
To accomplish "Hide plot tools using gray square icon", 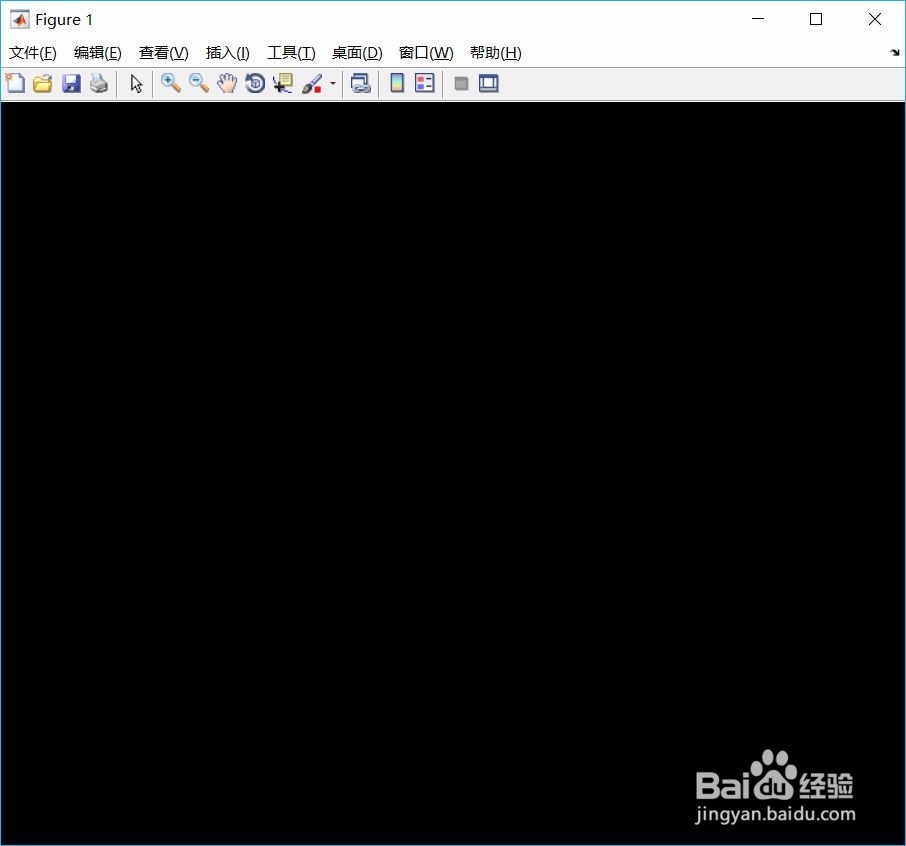I will (x=461, y=84).
